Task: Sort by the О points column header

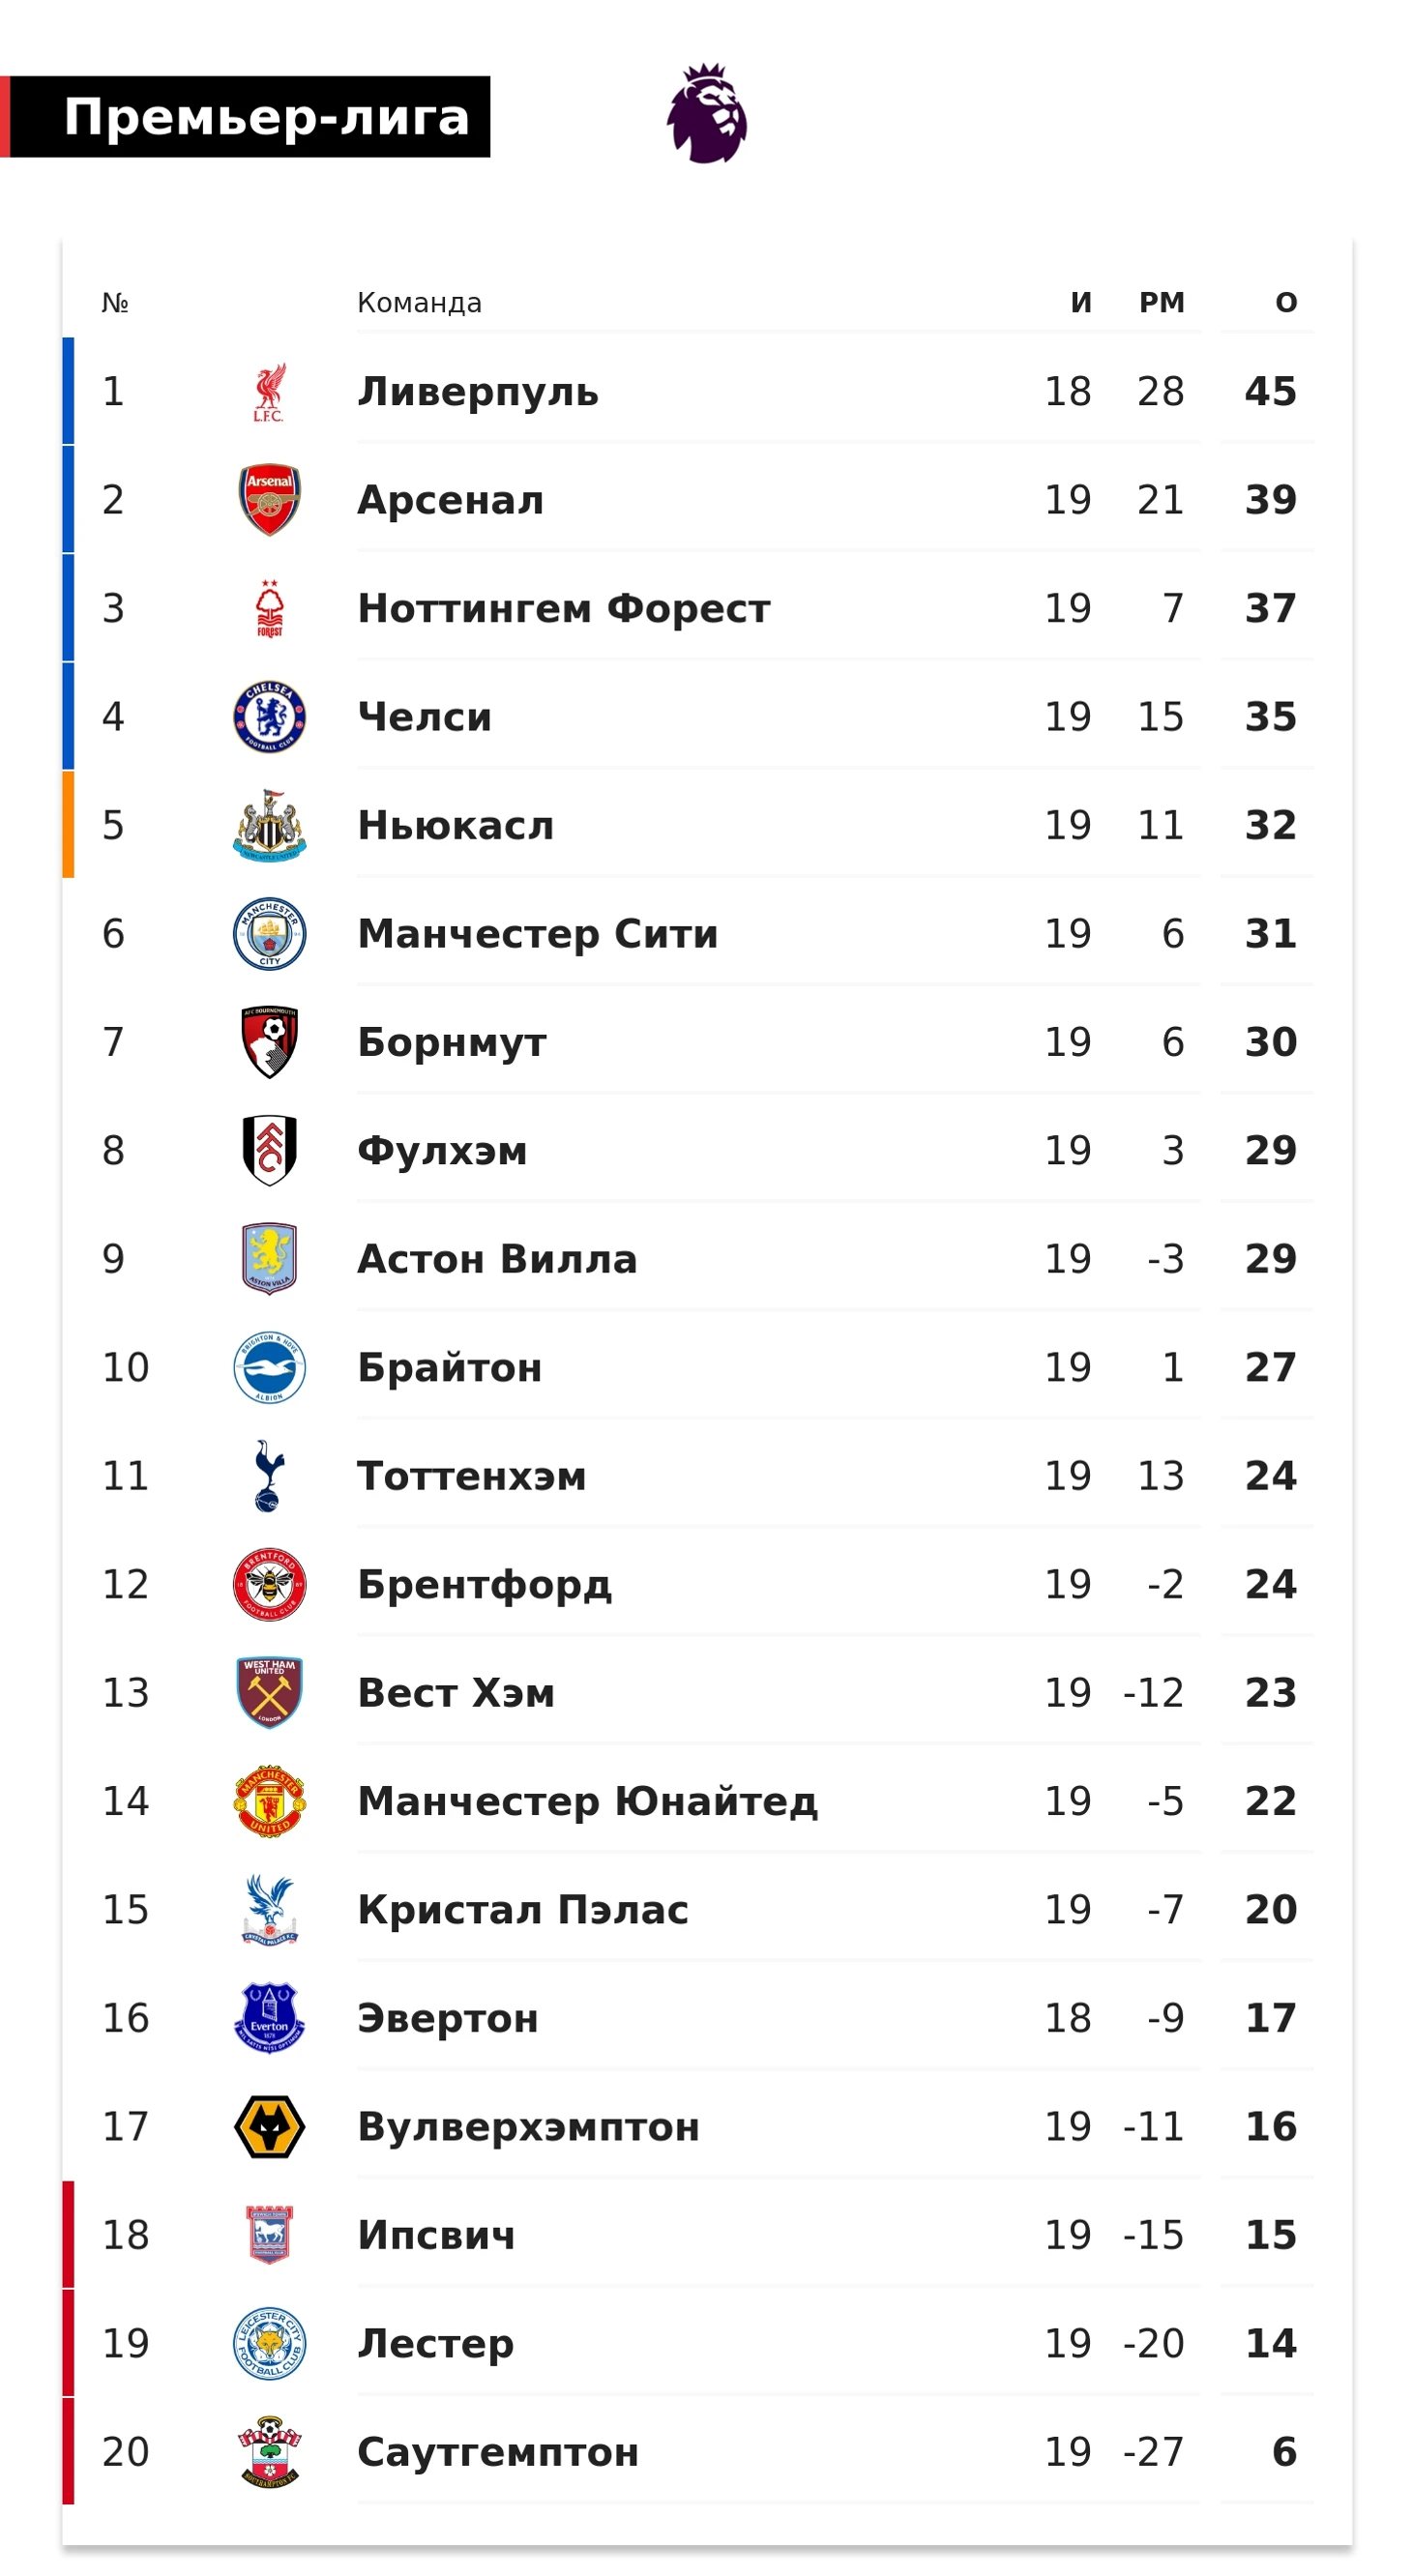Action: (x=1286, y=302)
